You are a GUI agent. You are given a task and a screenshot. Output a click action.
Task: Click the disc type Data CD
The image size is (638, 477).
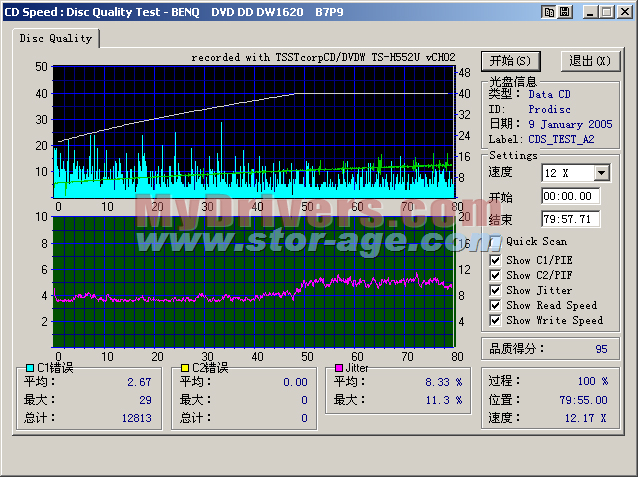pyautogui.click(x=549, y=94)
